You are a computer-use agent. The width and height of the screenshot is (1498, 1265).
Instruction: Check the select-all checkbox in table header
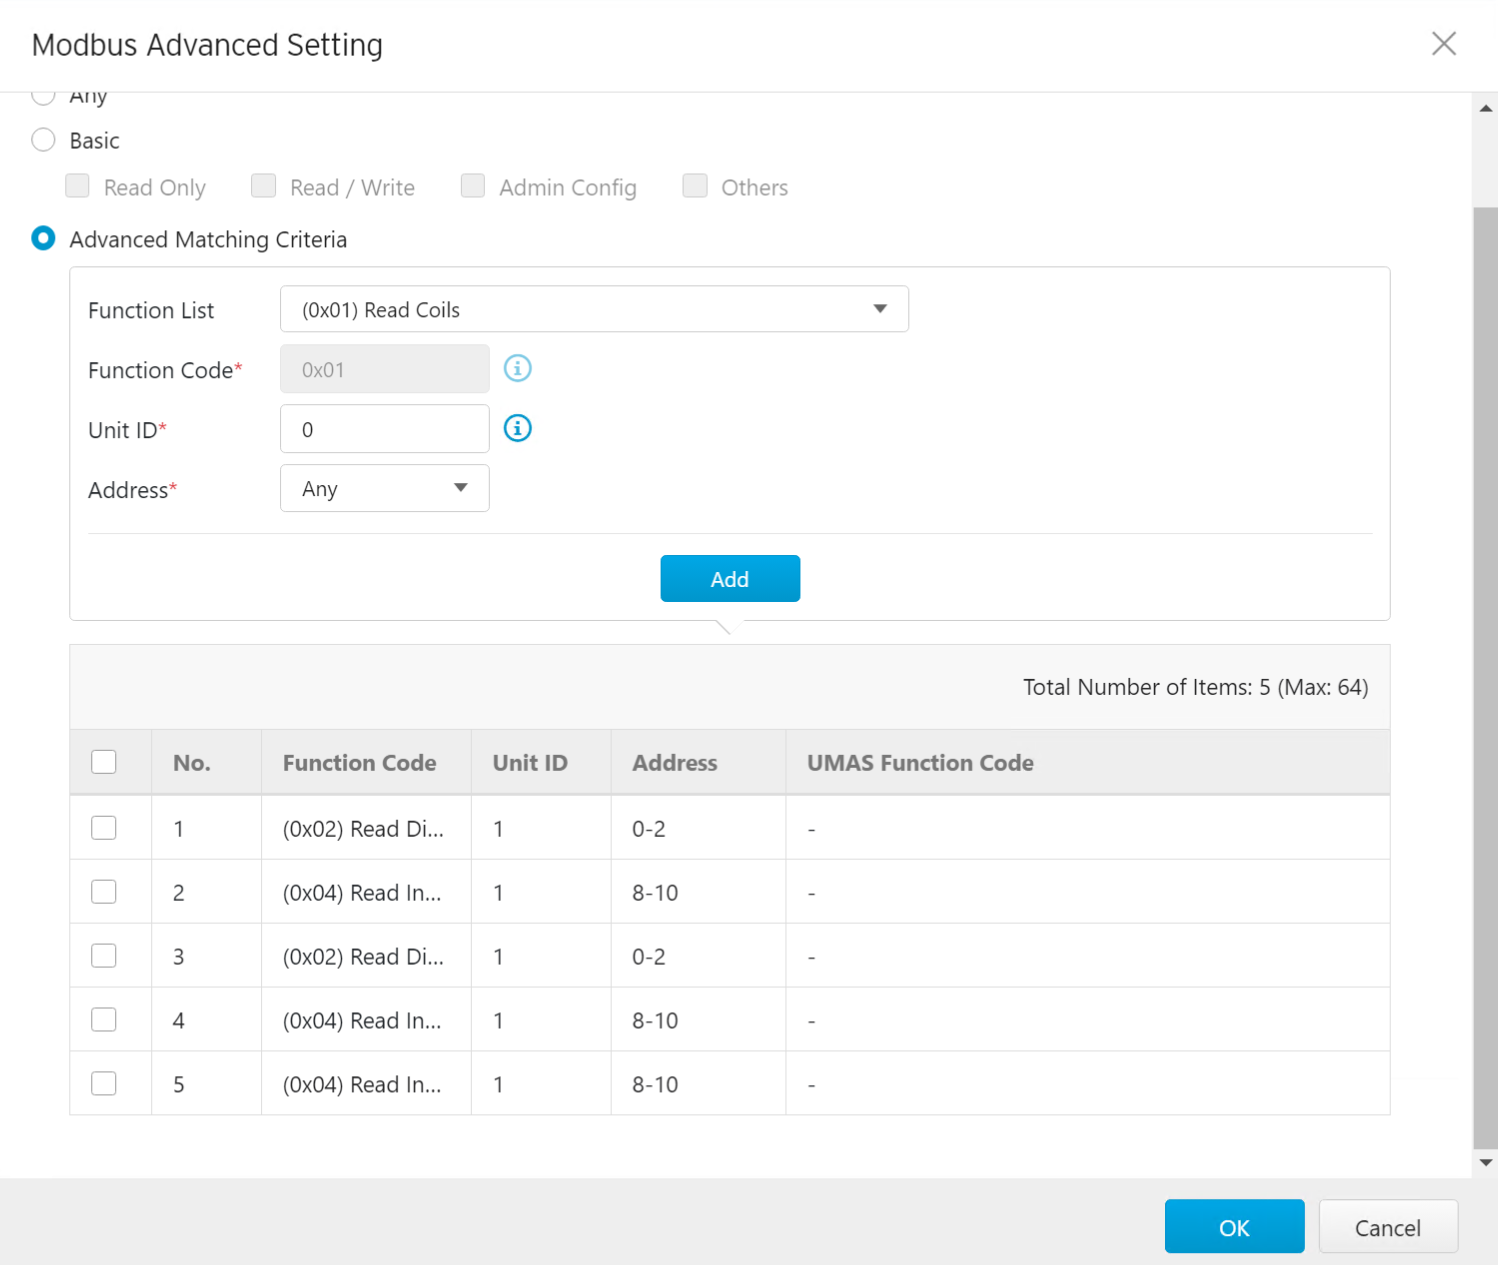[x=104, y=762]
